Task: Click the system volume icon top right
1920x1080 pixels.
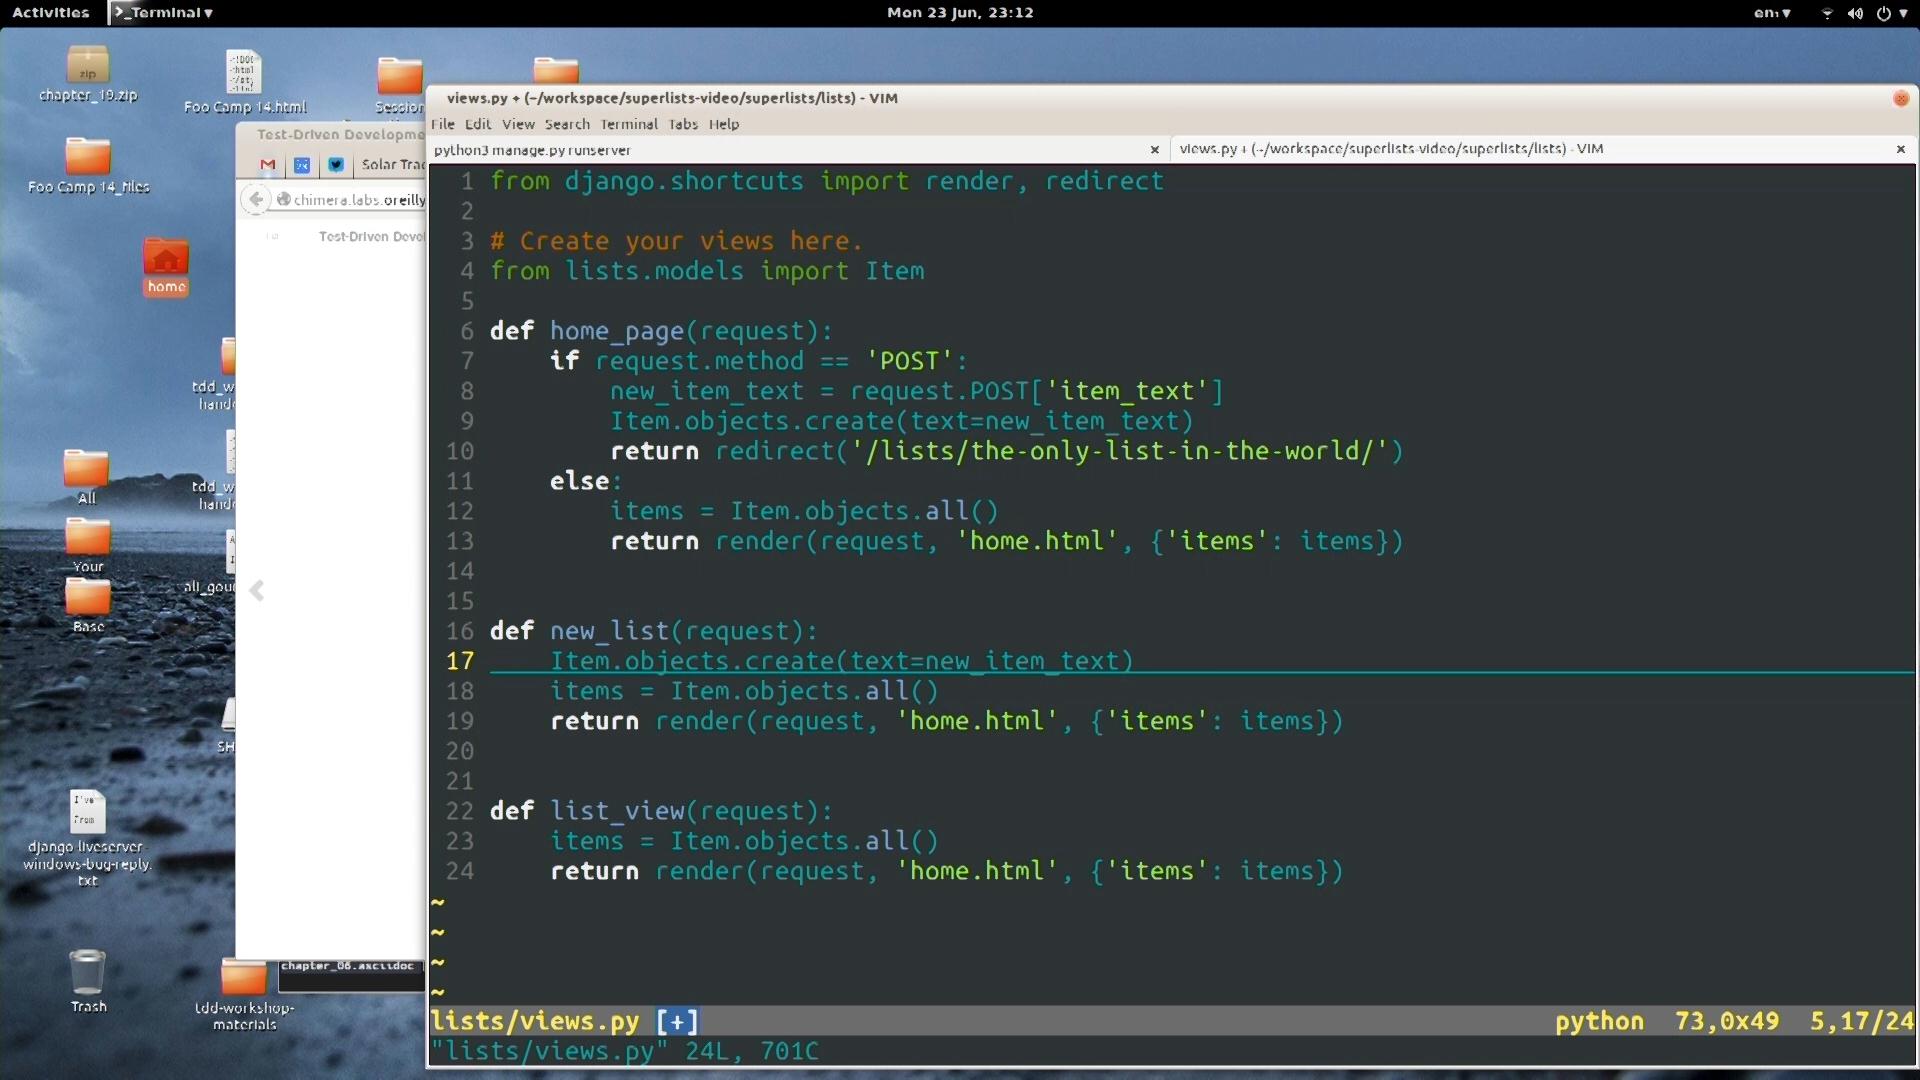Action: pos(1855,12)
